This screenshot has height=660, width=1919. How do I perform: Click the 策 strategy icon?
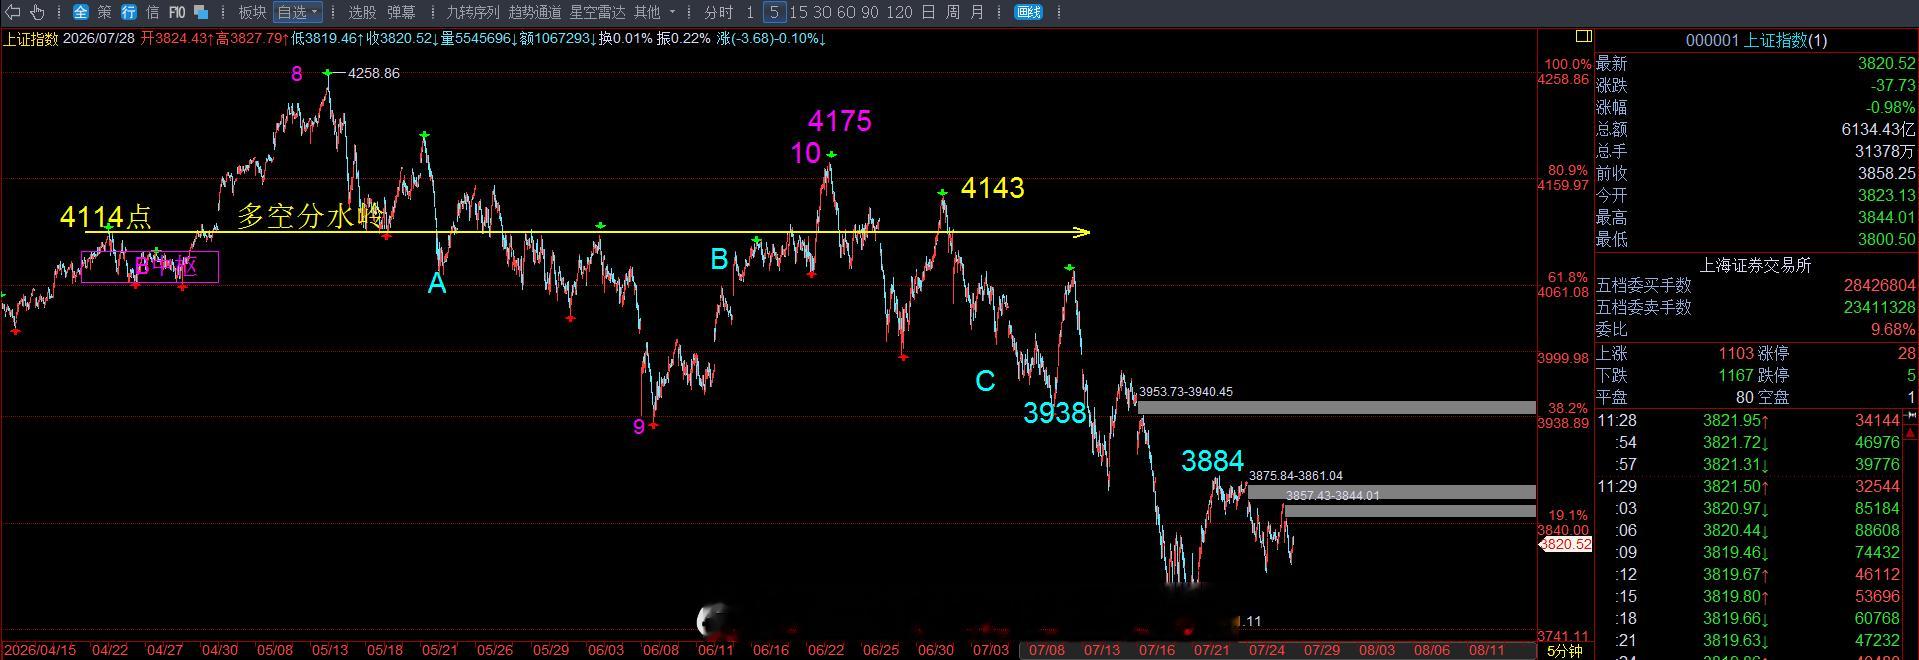click(x=105, y=12)
